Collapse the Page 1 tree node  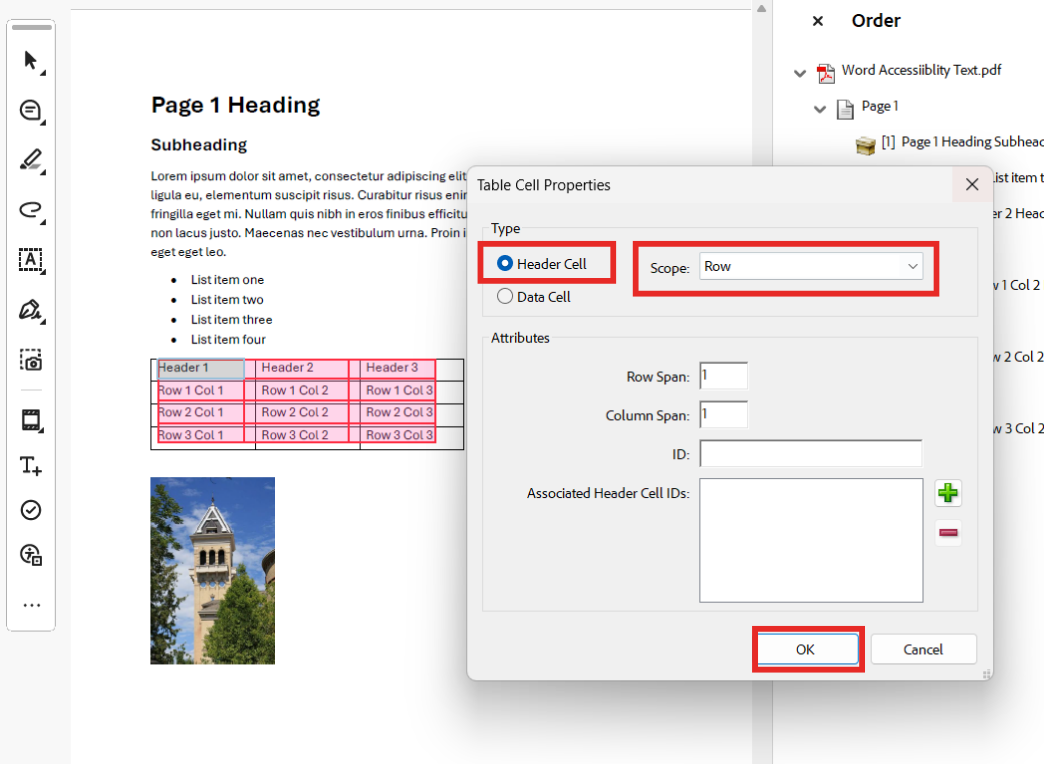pyautogui.click(x=820, y=109)
